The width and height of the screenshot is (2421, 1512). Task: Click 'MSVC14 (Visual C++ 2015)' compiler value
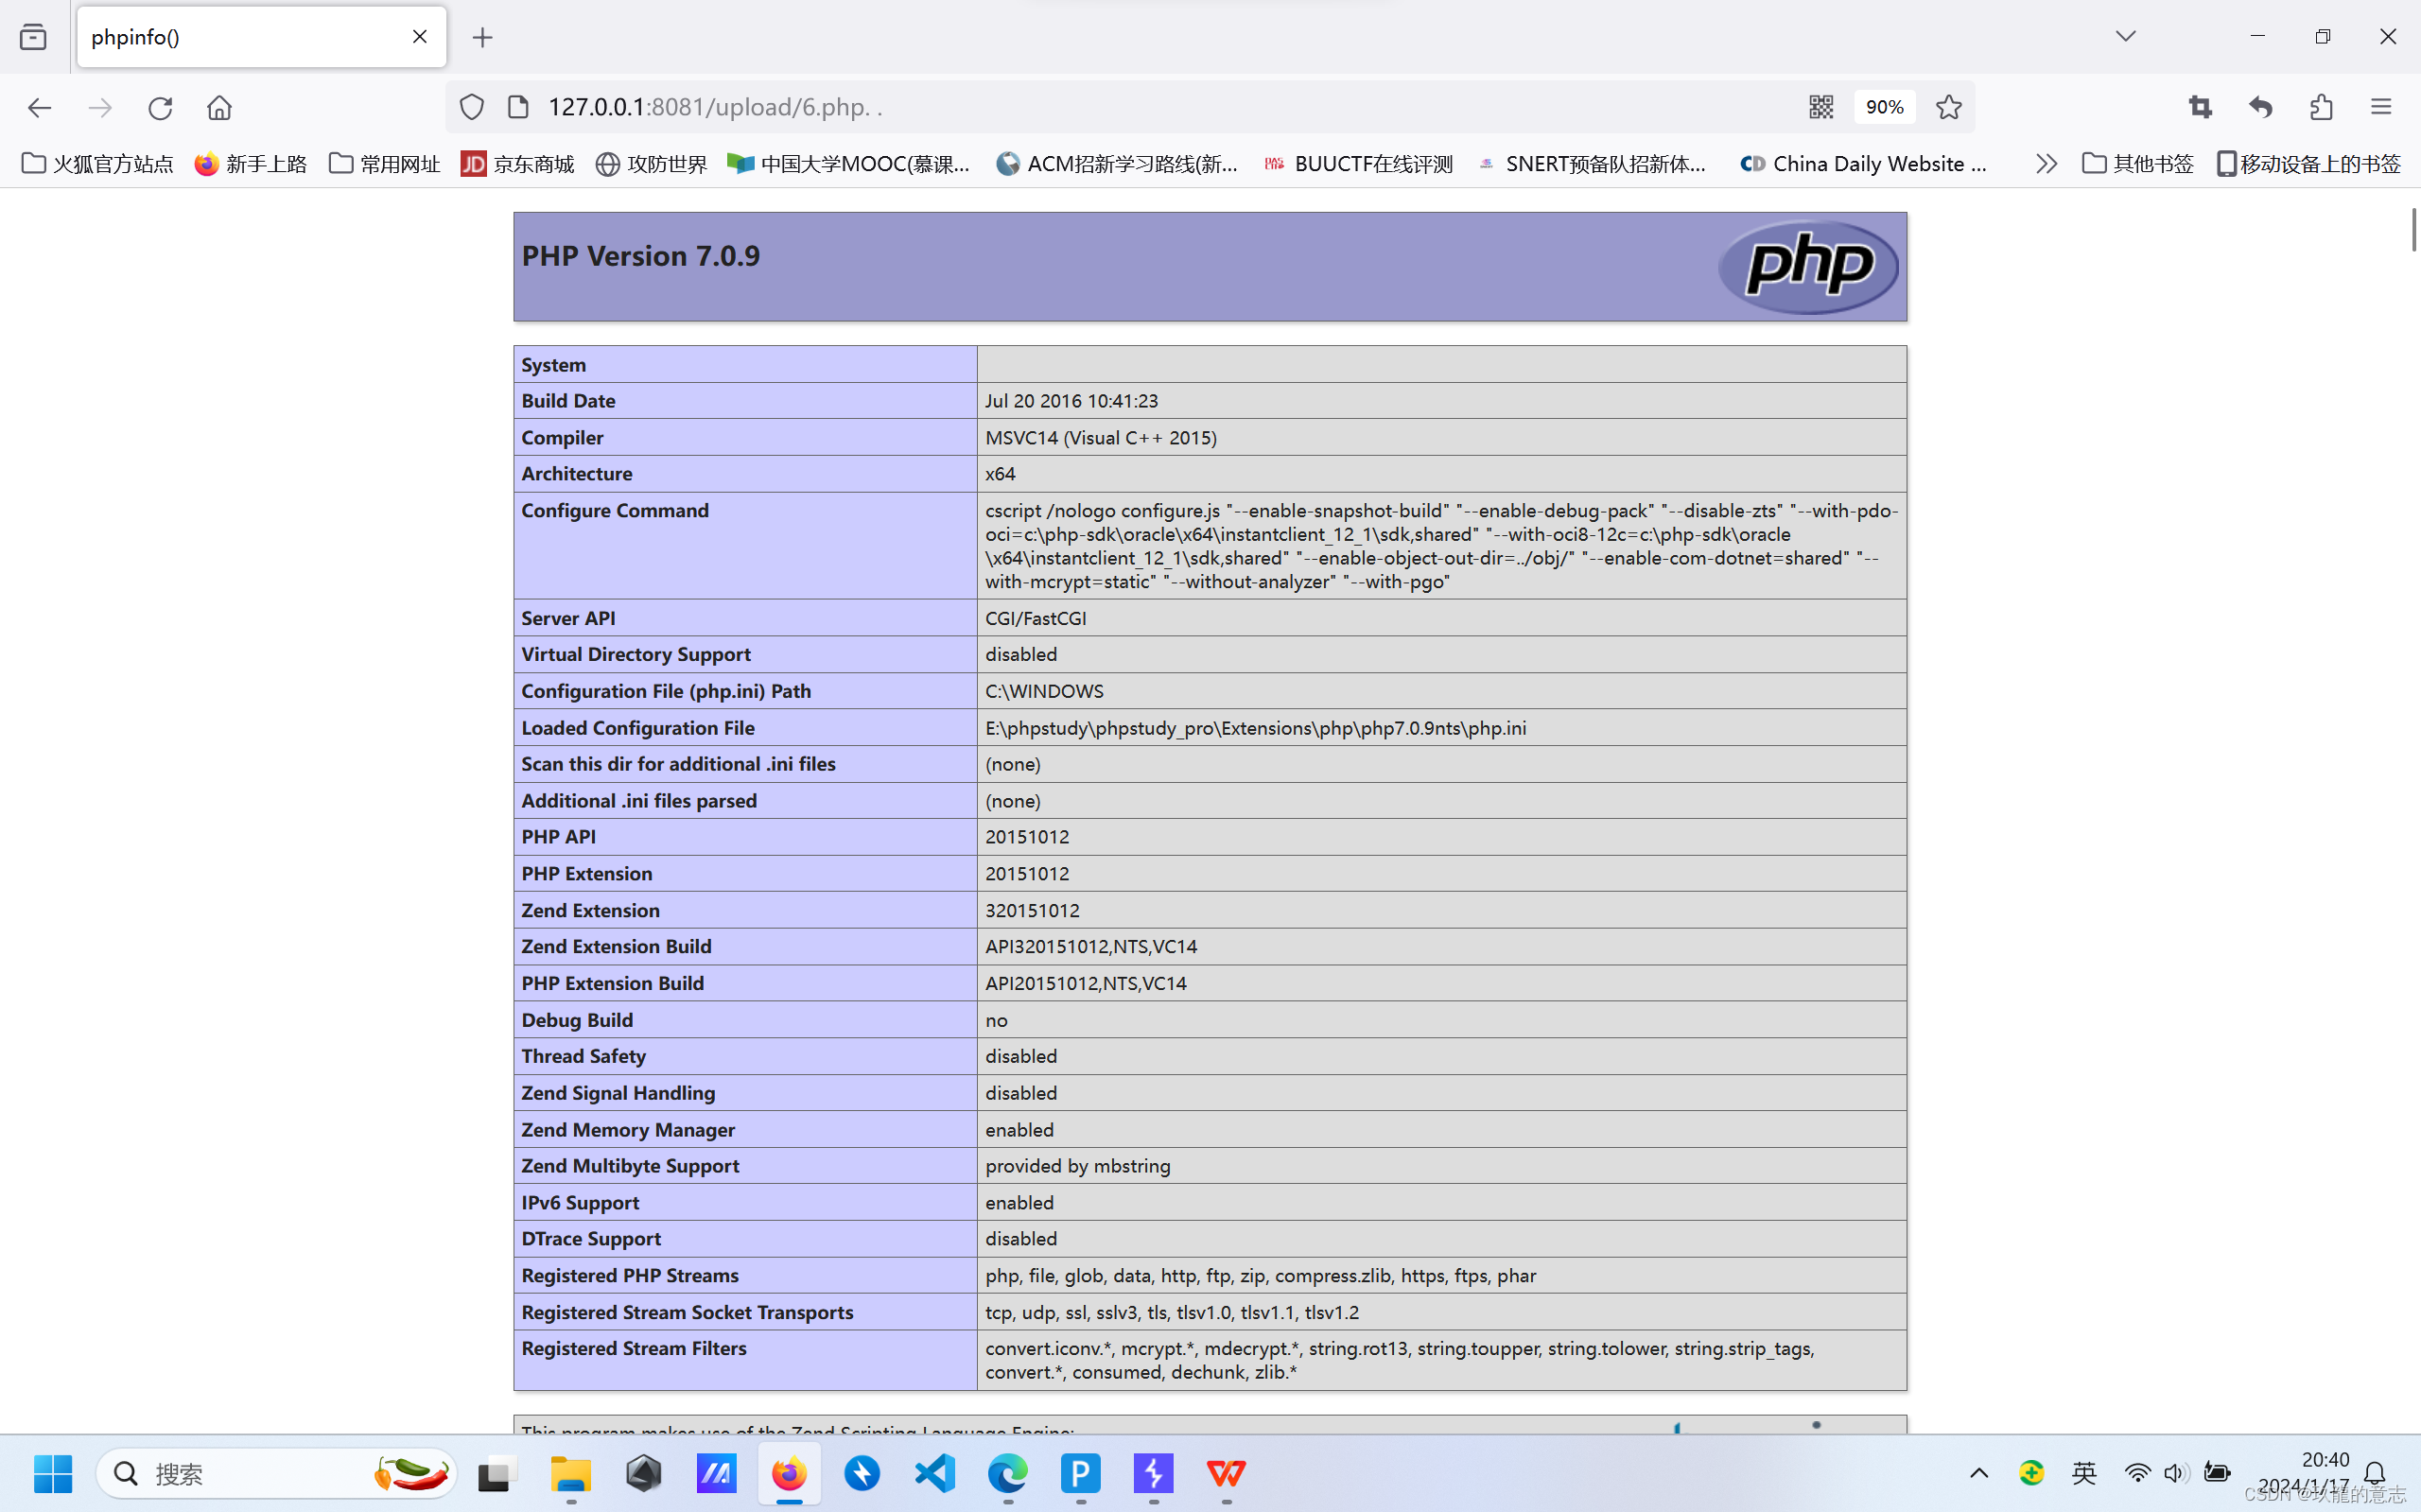point(1100,438)
